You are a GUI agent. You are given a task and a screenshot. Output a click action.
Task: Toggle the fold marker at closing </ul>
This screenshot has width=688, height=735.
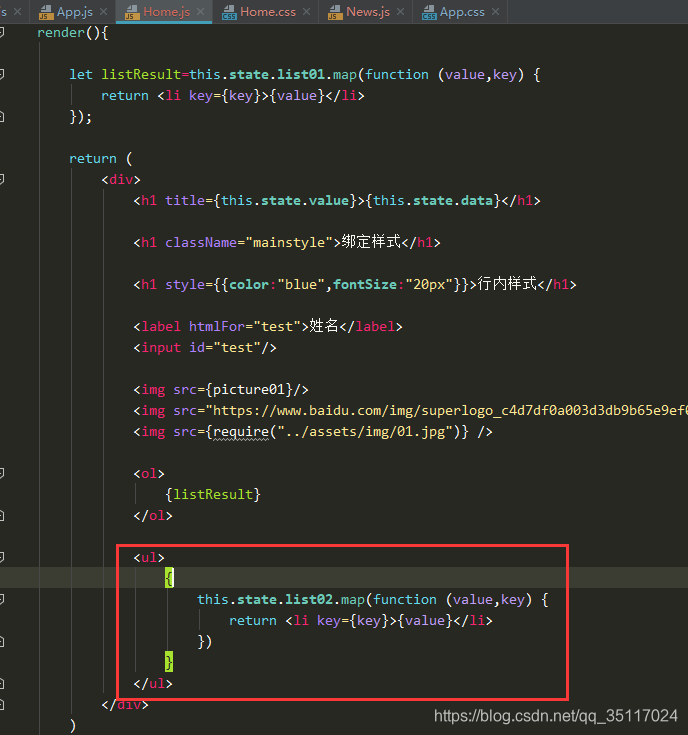[x=2, y=683]
